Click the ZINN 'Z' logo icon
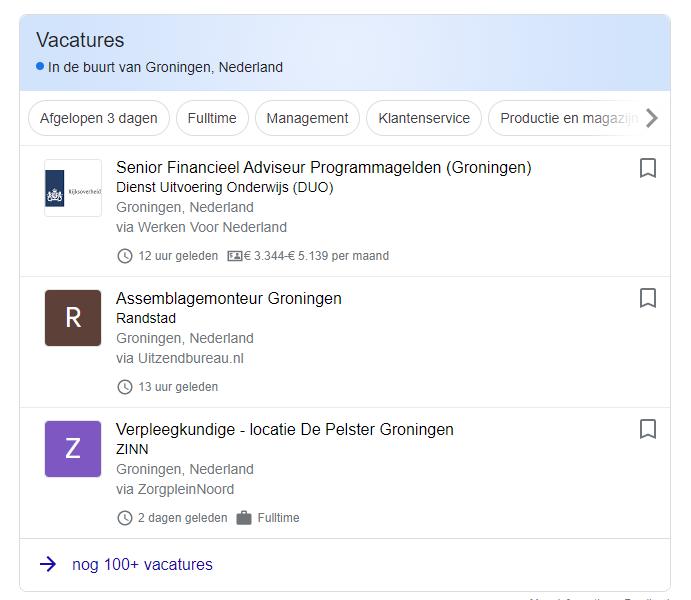The image size is (691, 600). [x=73, y=449]
